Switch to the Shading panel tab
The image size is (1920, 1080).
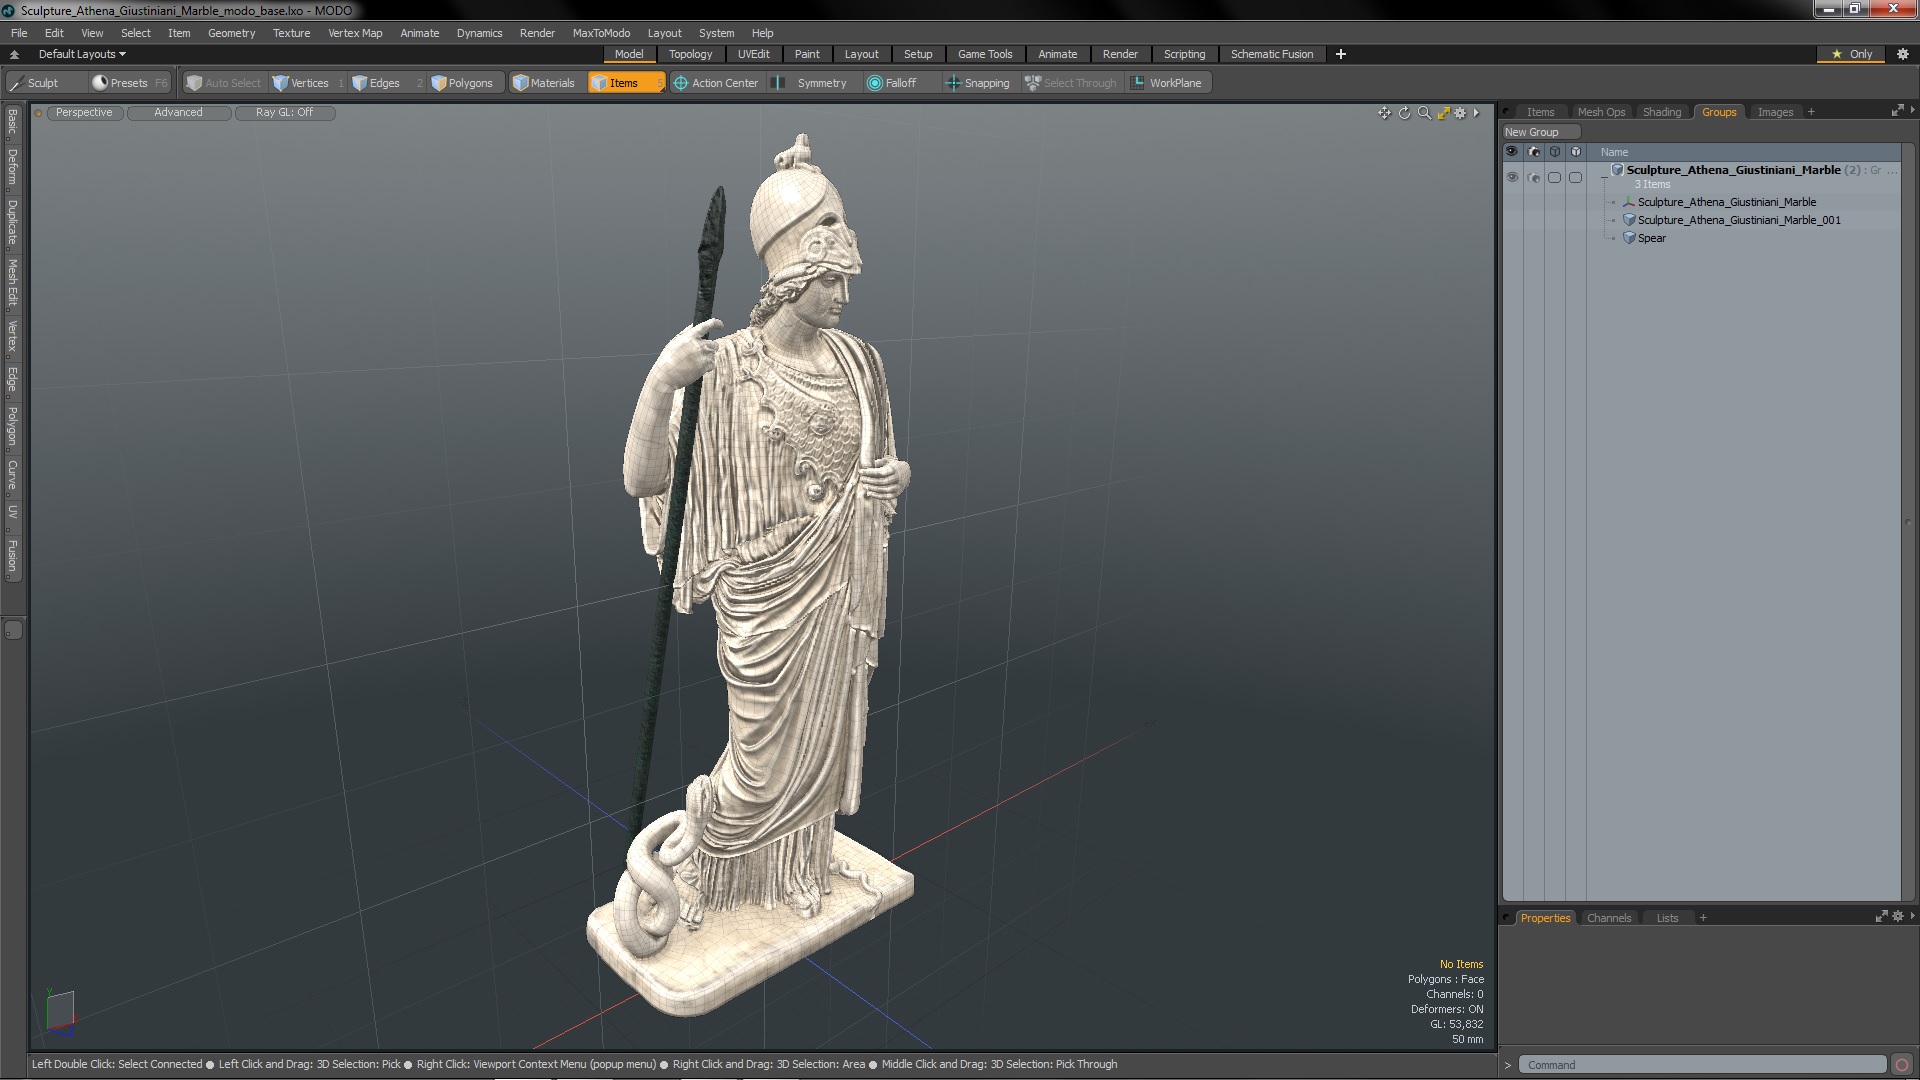pos(1662,112)
